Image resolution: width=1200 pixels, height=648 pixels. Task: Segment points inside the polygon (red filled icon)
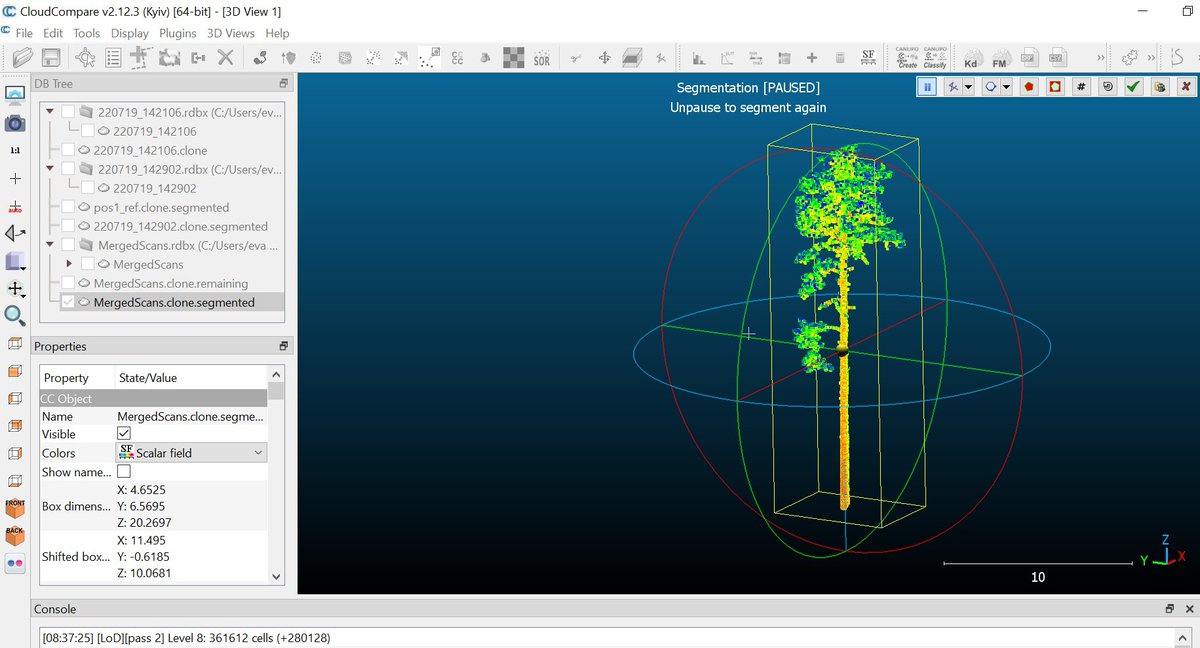pos(1029,87)
